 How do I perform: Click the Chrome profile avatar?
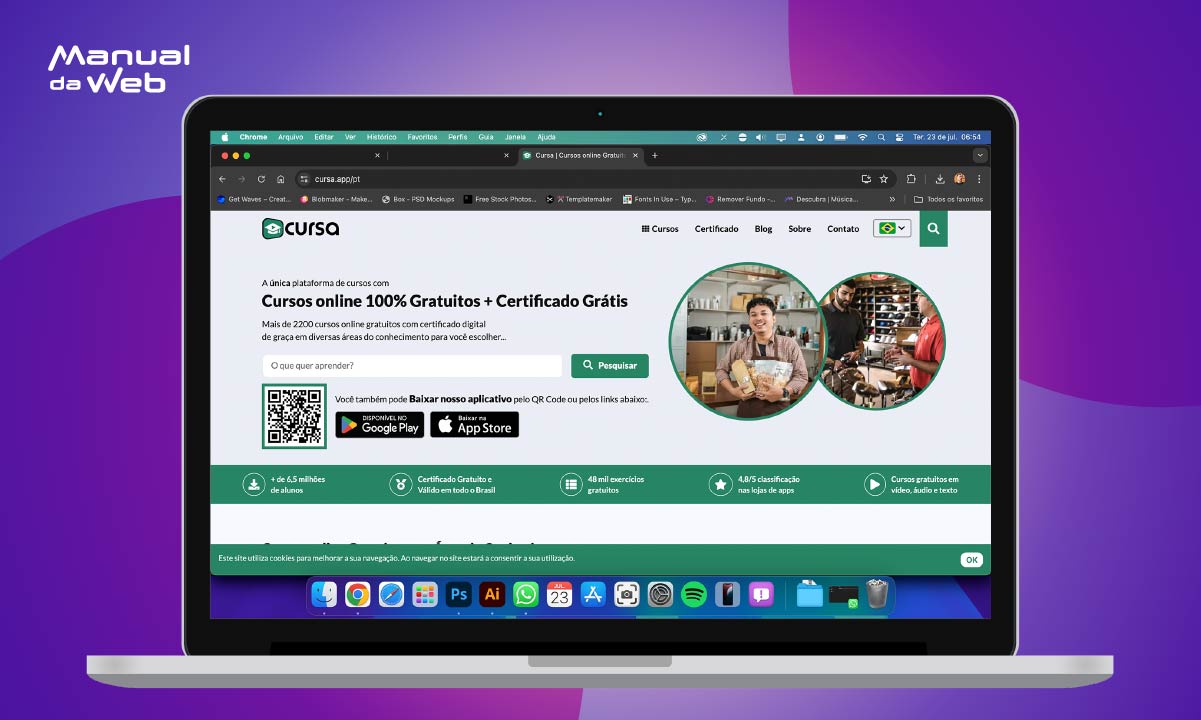[960, 179]
